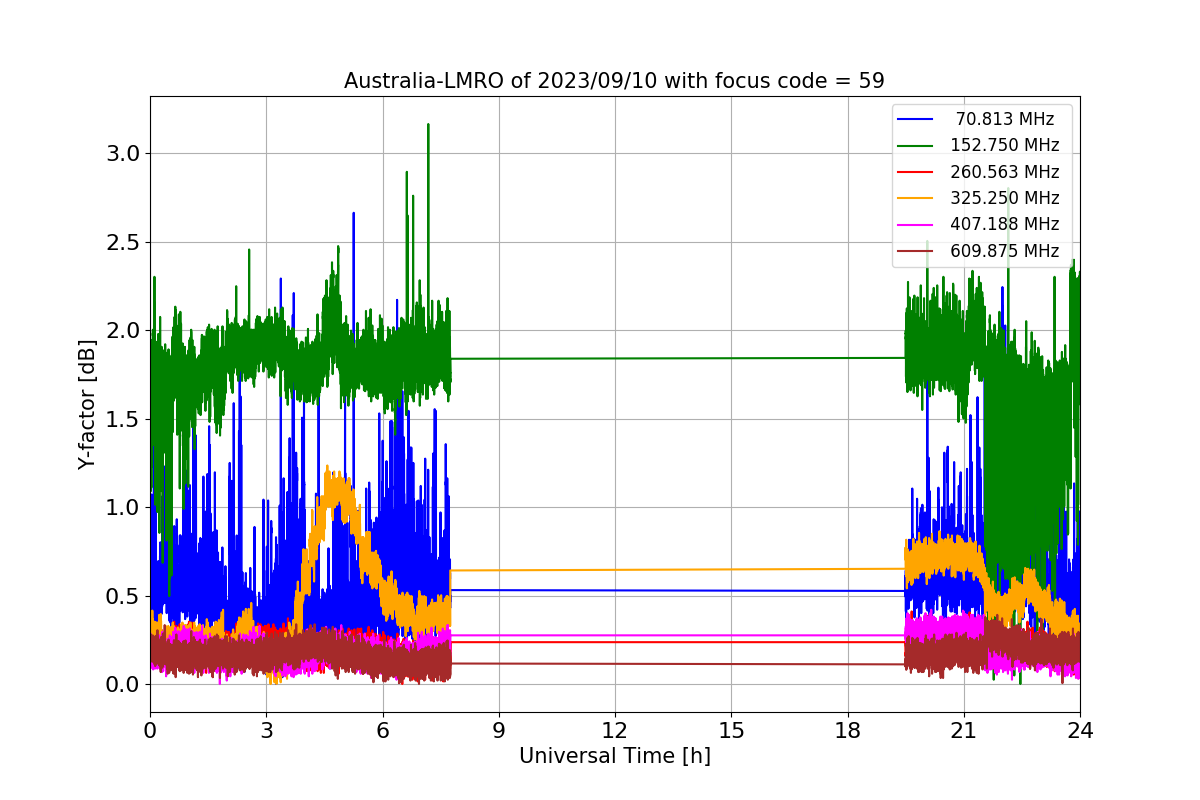The height and width of the screenshot is (800, 1200).
Task: Click x-axis tick label 15
Action: point(731,730)
